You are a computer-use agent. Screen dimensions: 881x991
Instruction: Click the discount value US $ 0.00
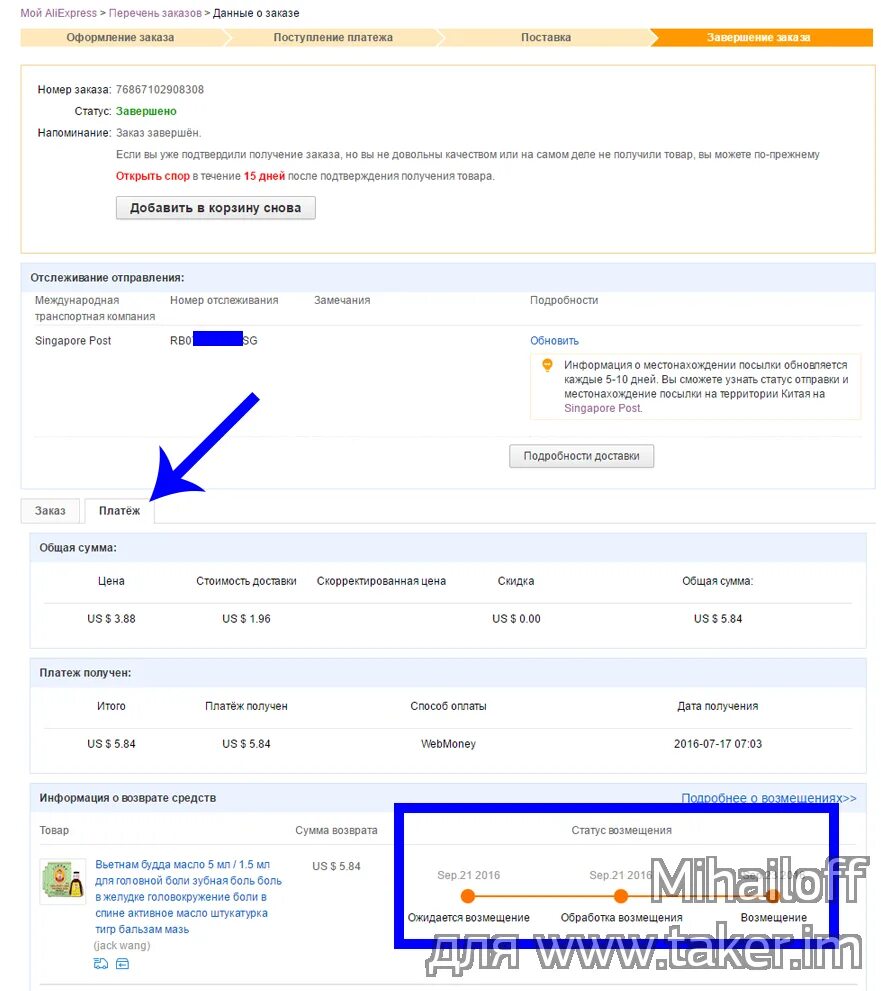point(516,619)
